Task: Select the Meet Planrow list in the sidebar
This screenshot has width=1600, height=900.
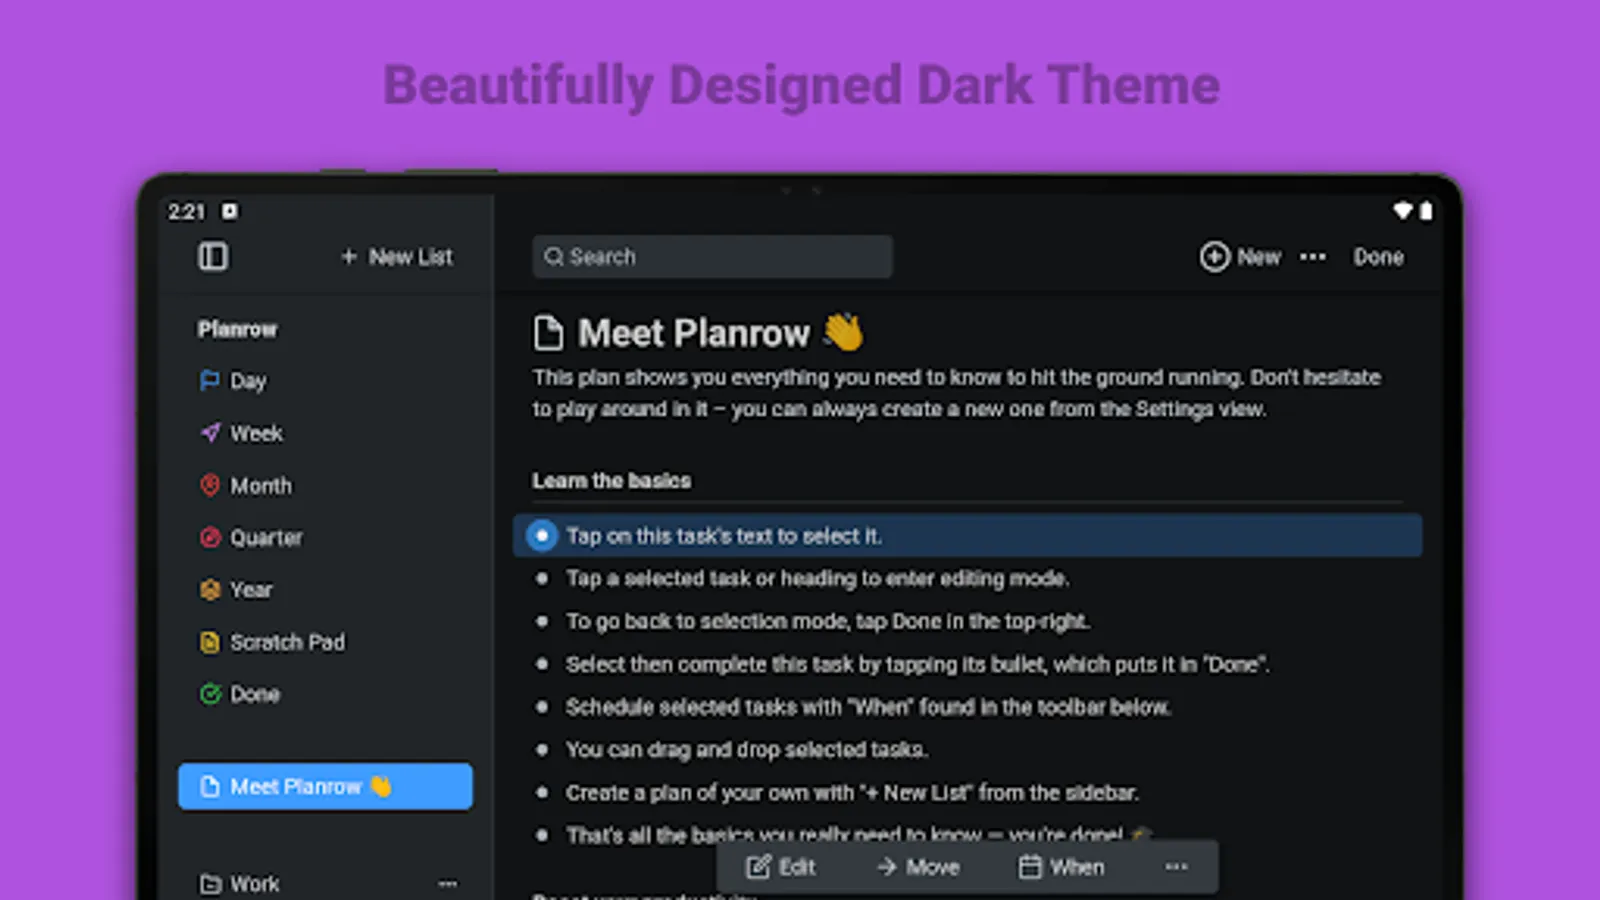Action: click(325, 787)
